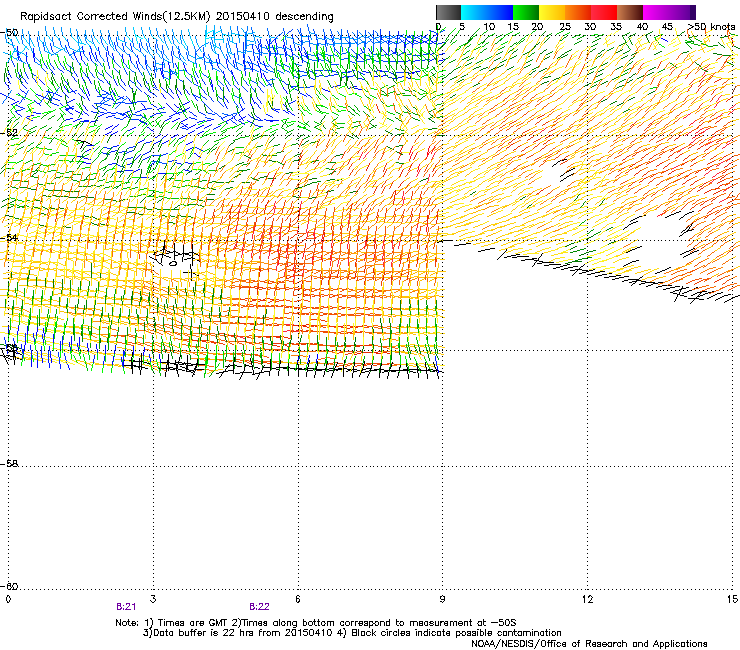The width and height of the screenshot is (740, 650).
Task: Click the cyan-blue 5-15 knots color swatch
Action: [487, 12]
